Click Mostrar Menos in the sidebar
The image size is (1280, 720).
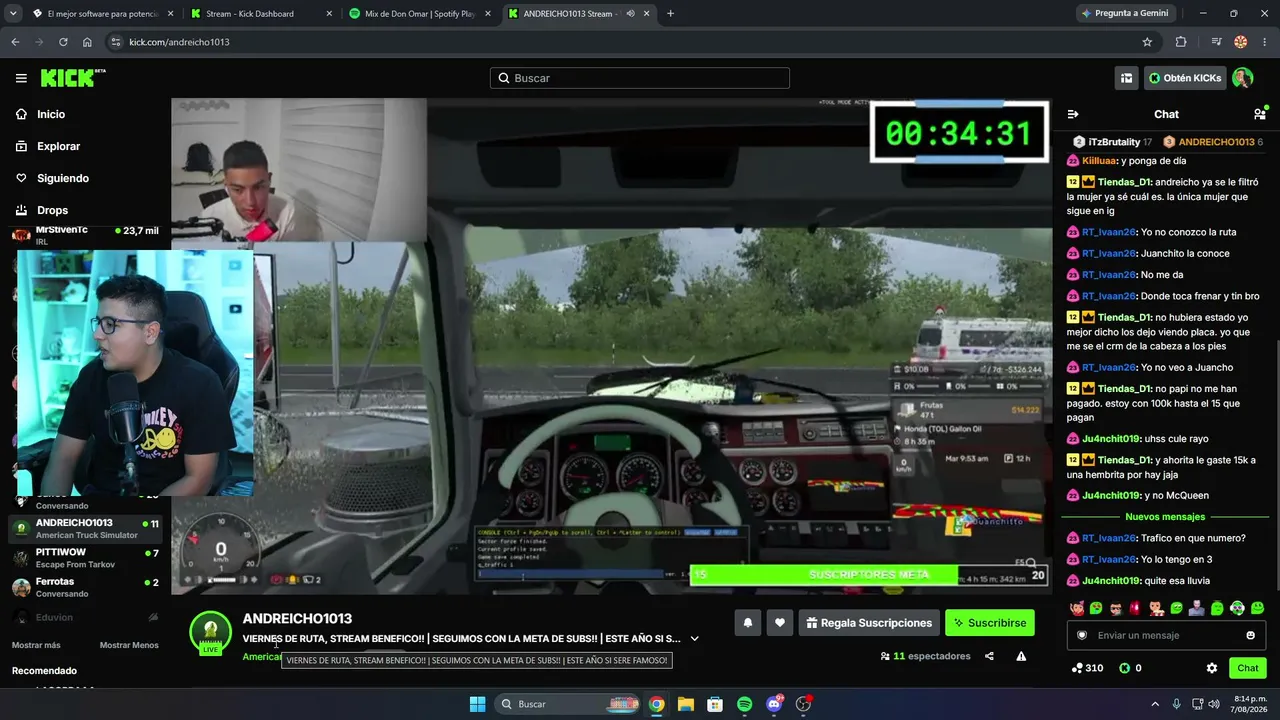[129, 645]
